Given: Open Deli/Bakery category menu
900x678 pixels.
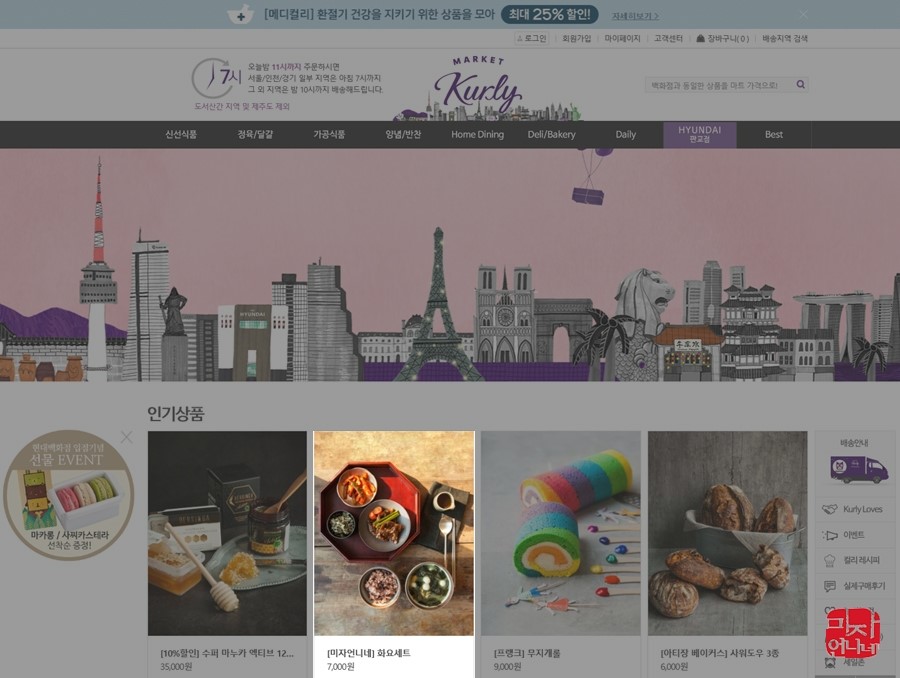Looking at the screenshot, I should (x=552, y=134).
